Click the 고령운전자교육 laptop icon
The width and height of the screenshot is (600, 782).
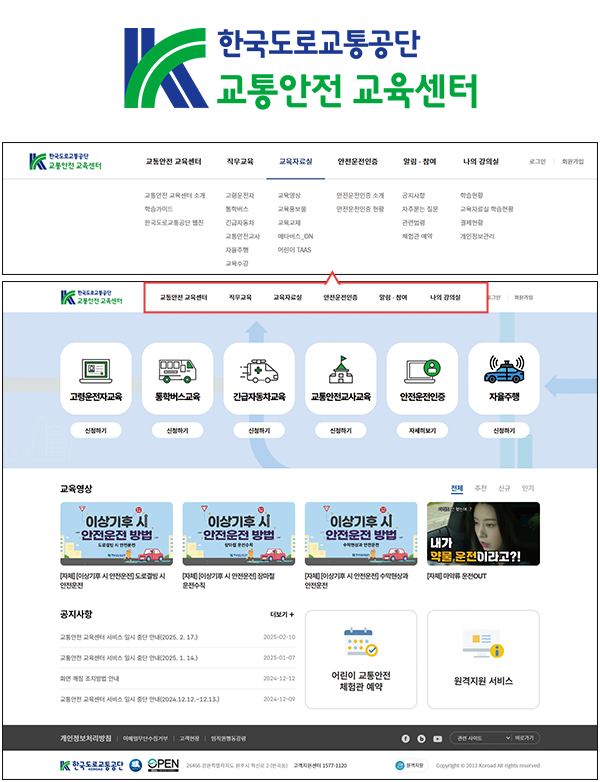(96, 371)
